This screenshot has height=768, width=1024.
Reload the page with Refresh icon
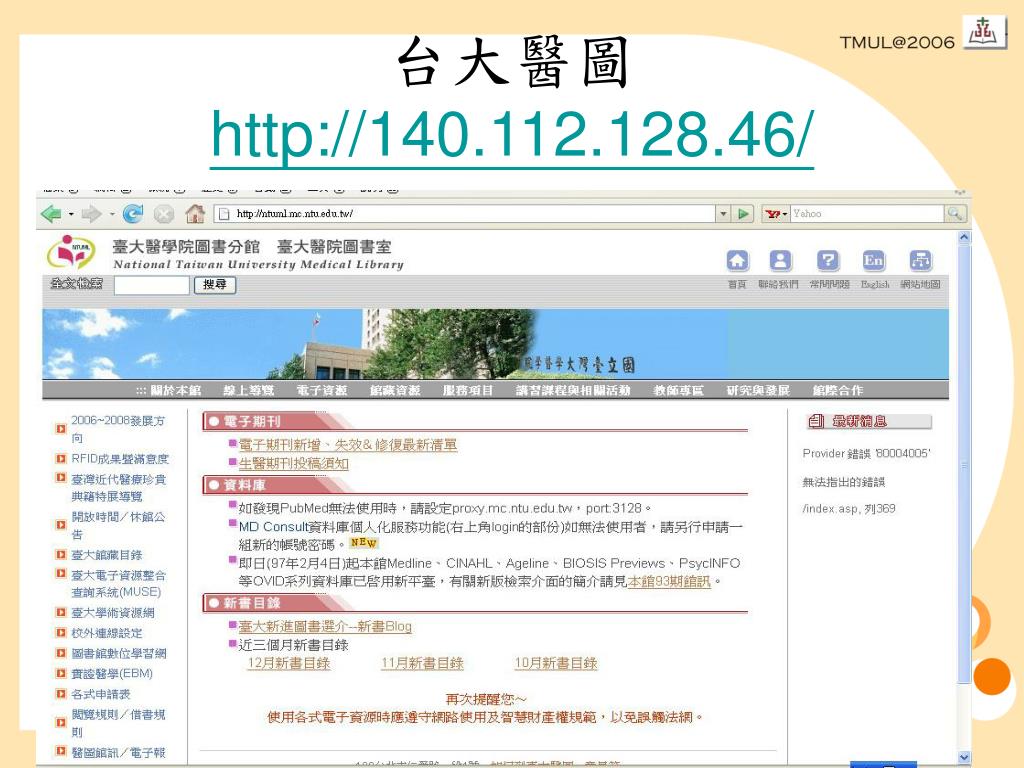point(133,214)
